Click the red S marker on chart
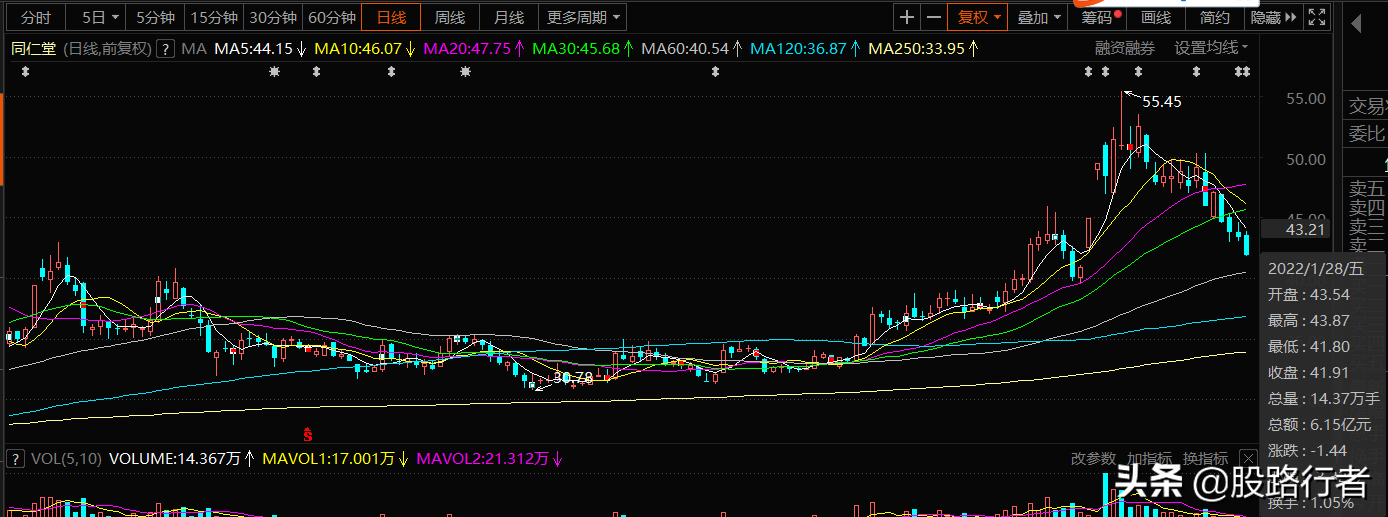This screenshot has width=1388, height=517. (309, 434)
